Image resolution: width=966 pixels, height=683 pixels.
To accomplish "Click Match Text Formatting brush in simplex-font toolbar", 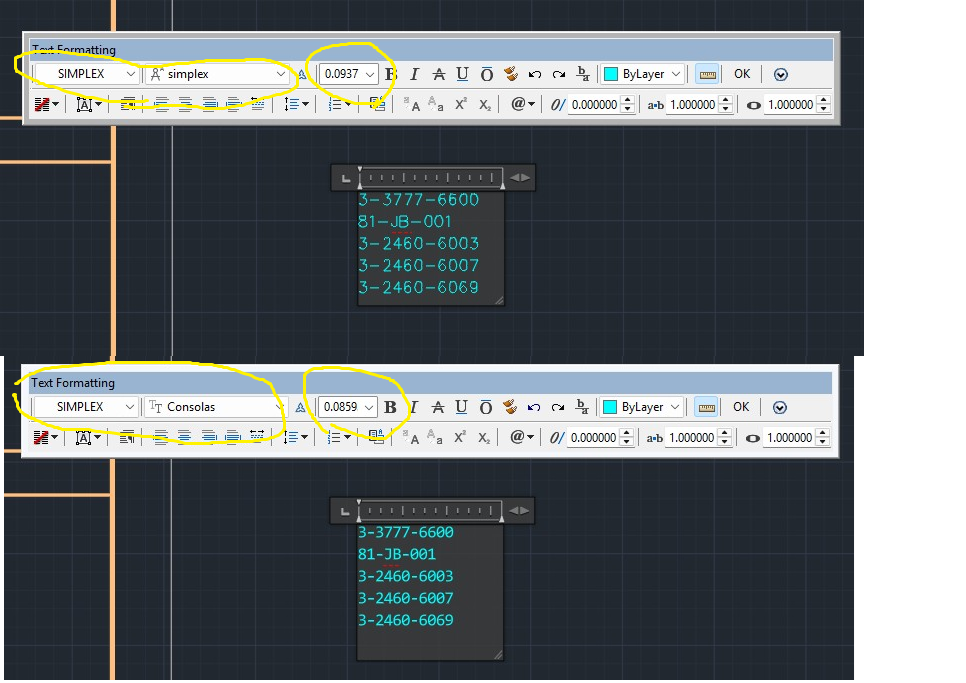I will [511, 75].
